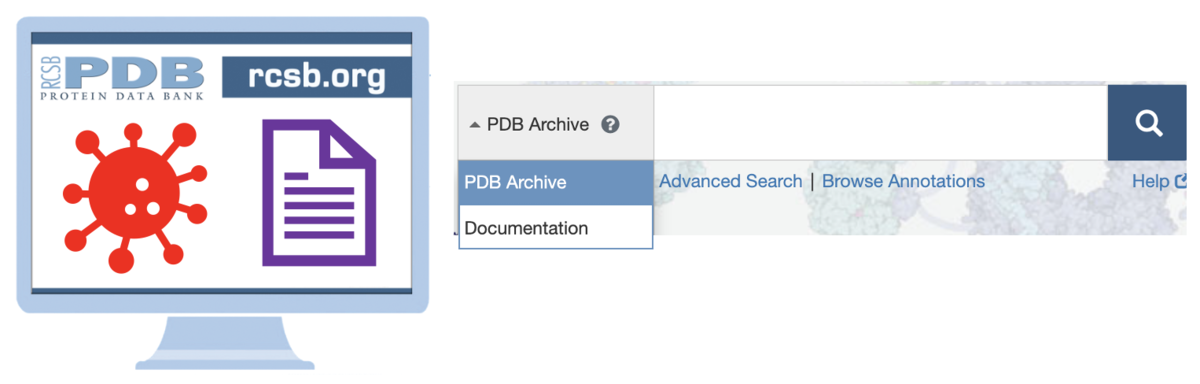Image resolution: width=1200 pixels, height=384 pixels.
Task: Click the magnifying glass search button
Action: pyautogui.click(x=1147, y=123)
